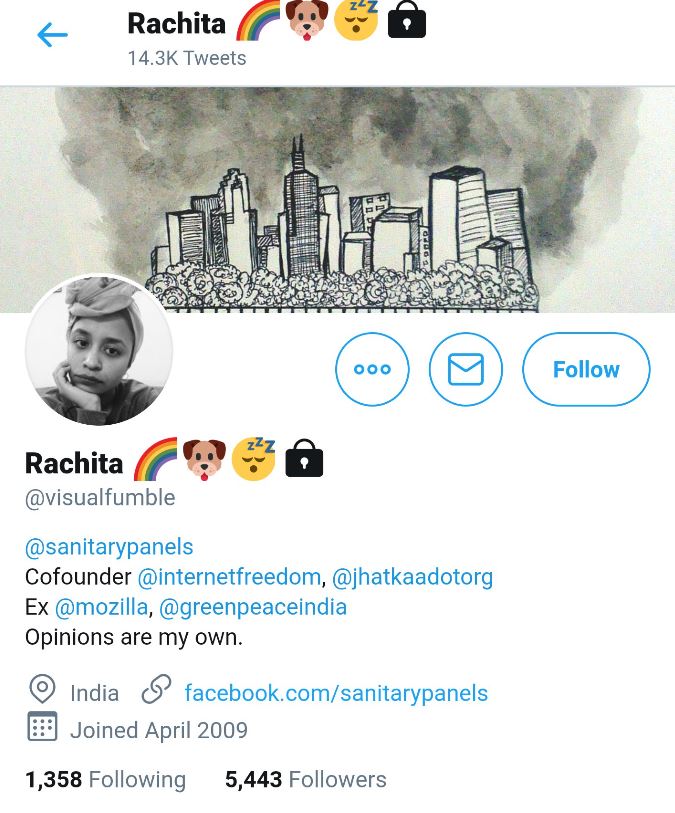
Task: Open the @sanitarypanels mention
Action: tap(109, 547)
